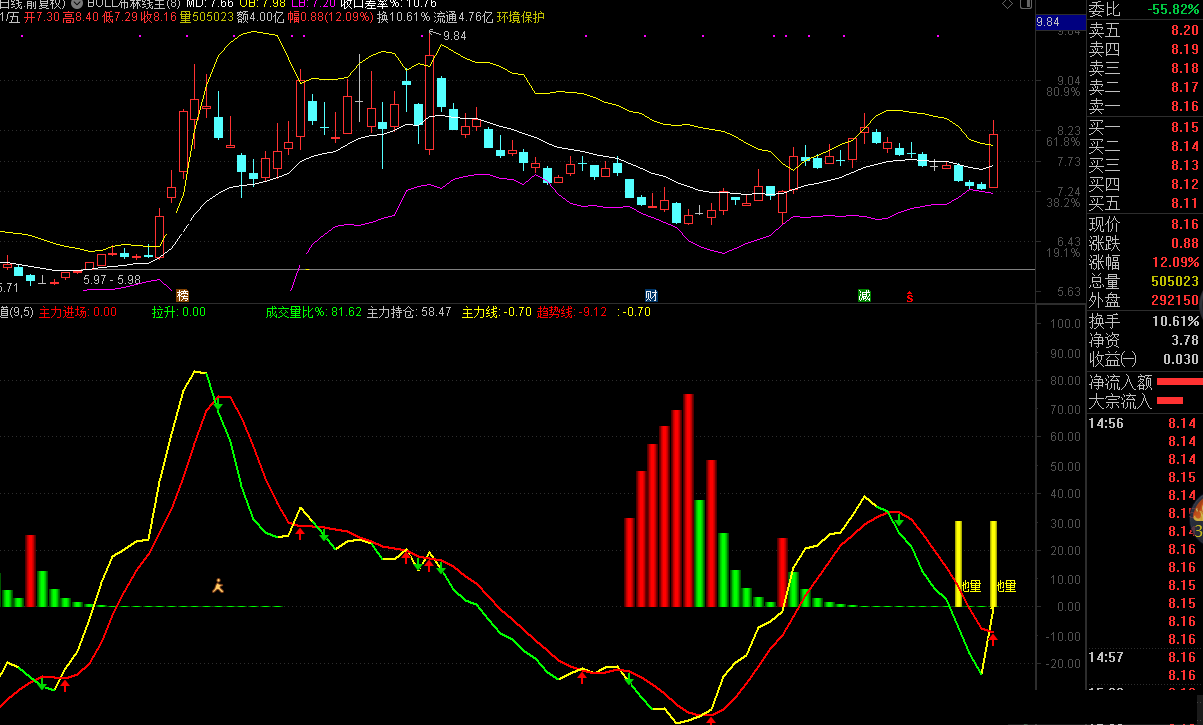1203x725 pixels.
Task: Click the 主力持仓: 58.47 label
Action: (x=409, y=312)
